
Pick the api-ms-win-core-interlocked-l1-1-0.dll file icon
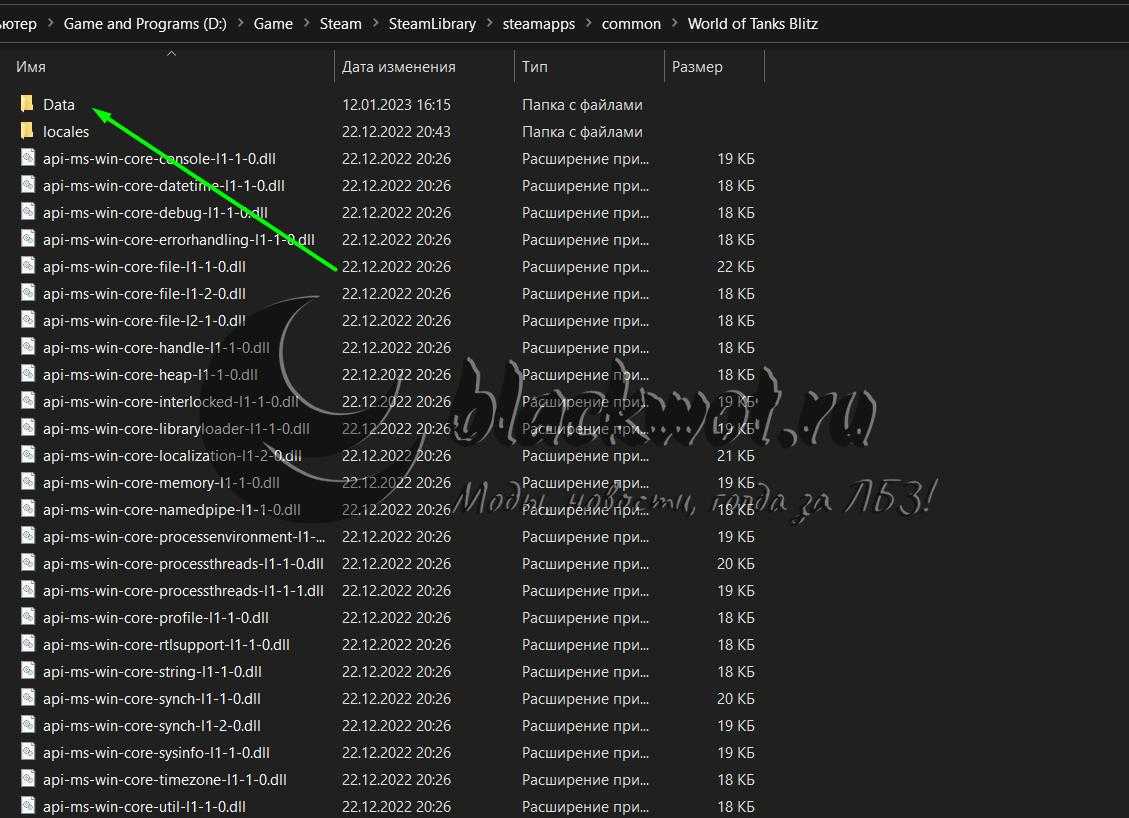click(x=28, y=401)
